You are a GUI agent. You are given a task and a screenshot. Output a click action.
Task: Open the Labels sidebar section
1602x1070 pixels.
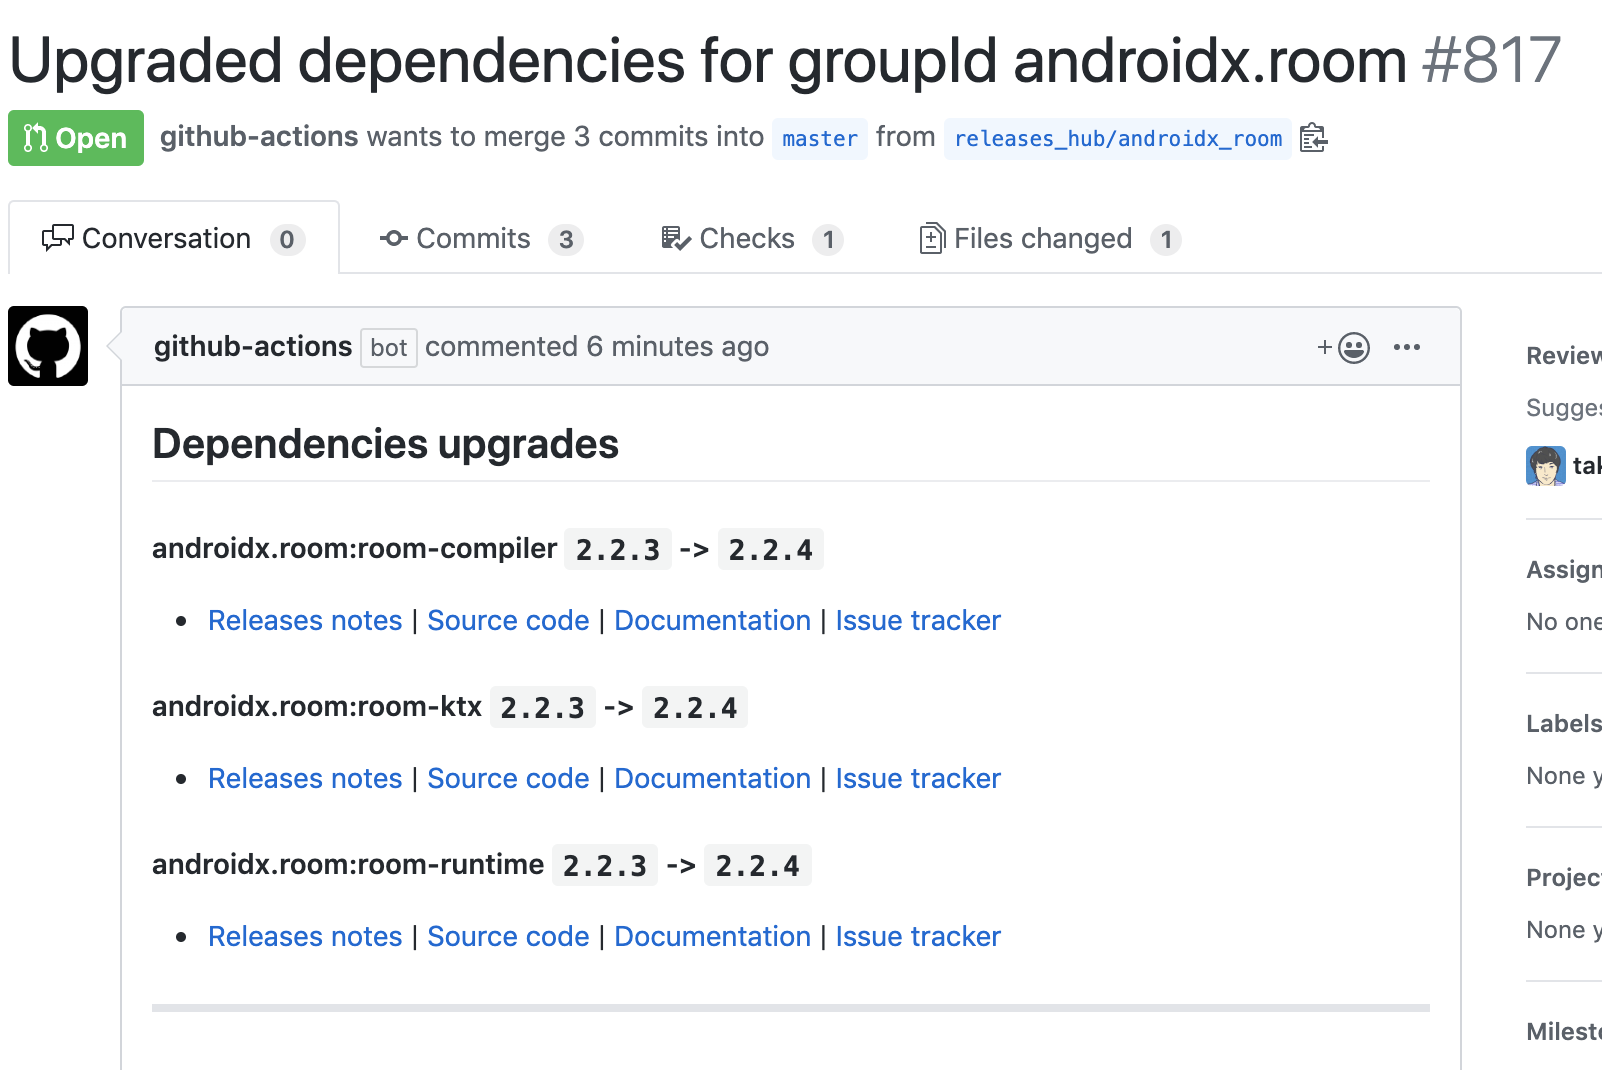pos(1564,724)
